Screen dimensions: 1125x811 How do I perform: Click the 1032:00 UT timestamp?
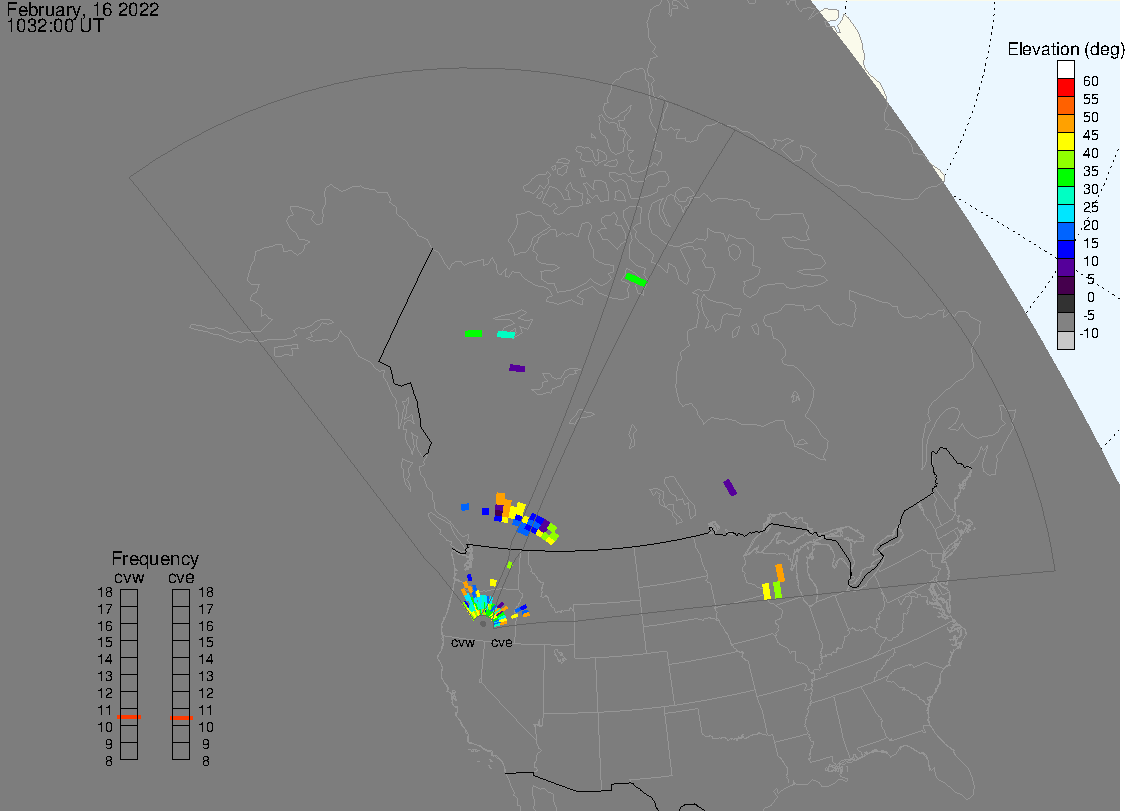[x=55, y=26]
